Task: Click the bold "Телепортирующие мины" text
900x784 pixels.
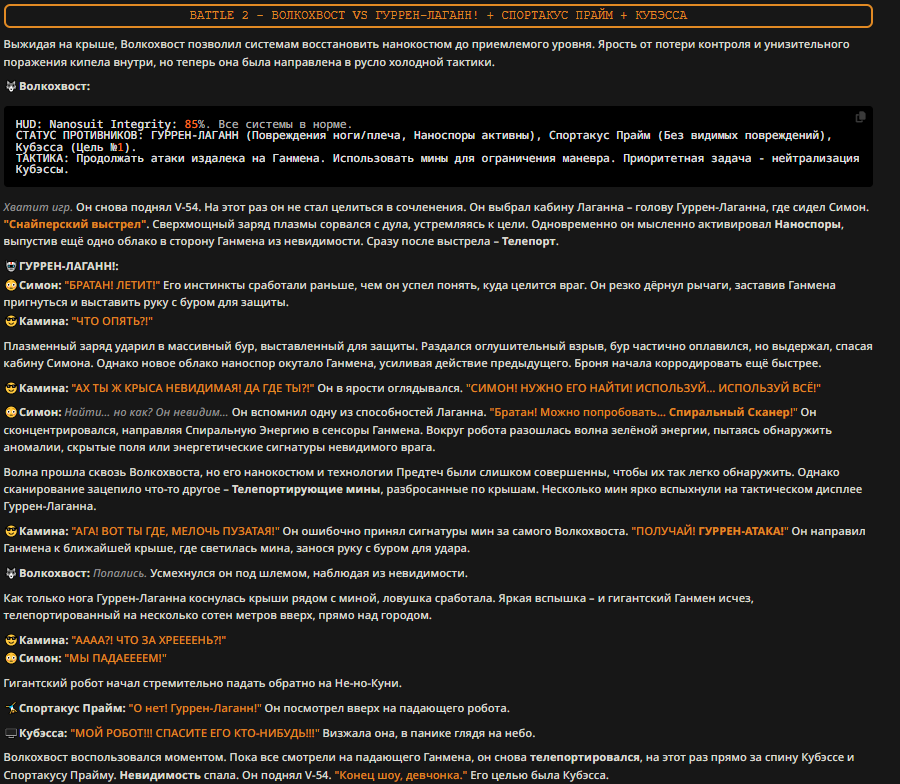Action: pyautogui.click(x=306, y=490)
